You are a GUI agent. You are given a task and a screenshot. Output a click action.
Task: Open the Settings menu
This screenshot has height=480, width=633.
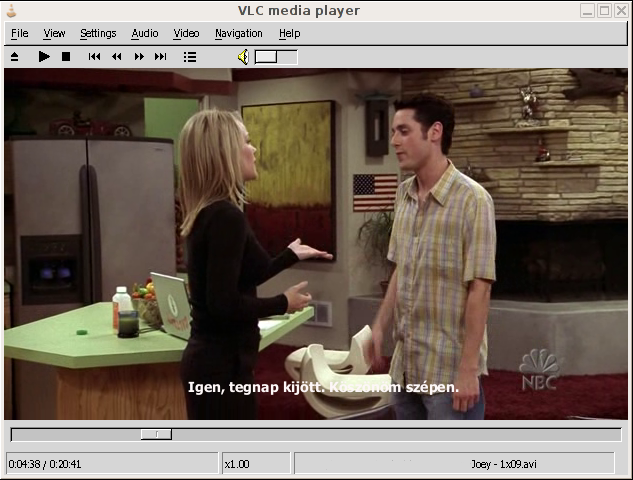(x=98, y=33)
